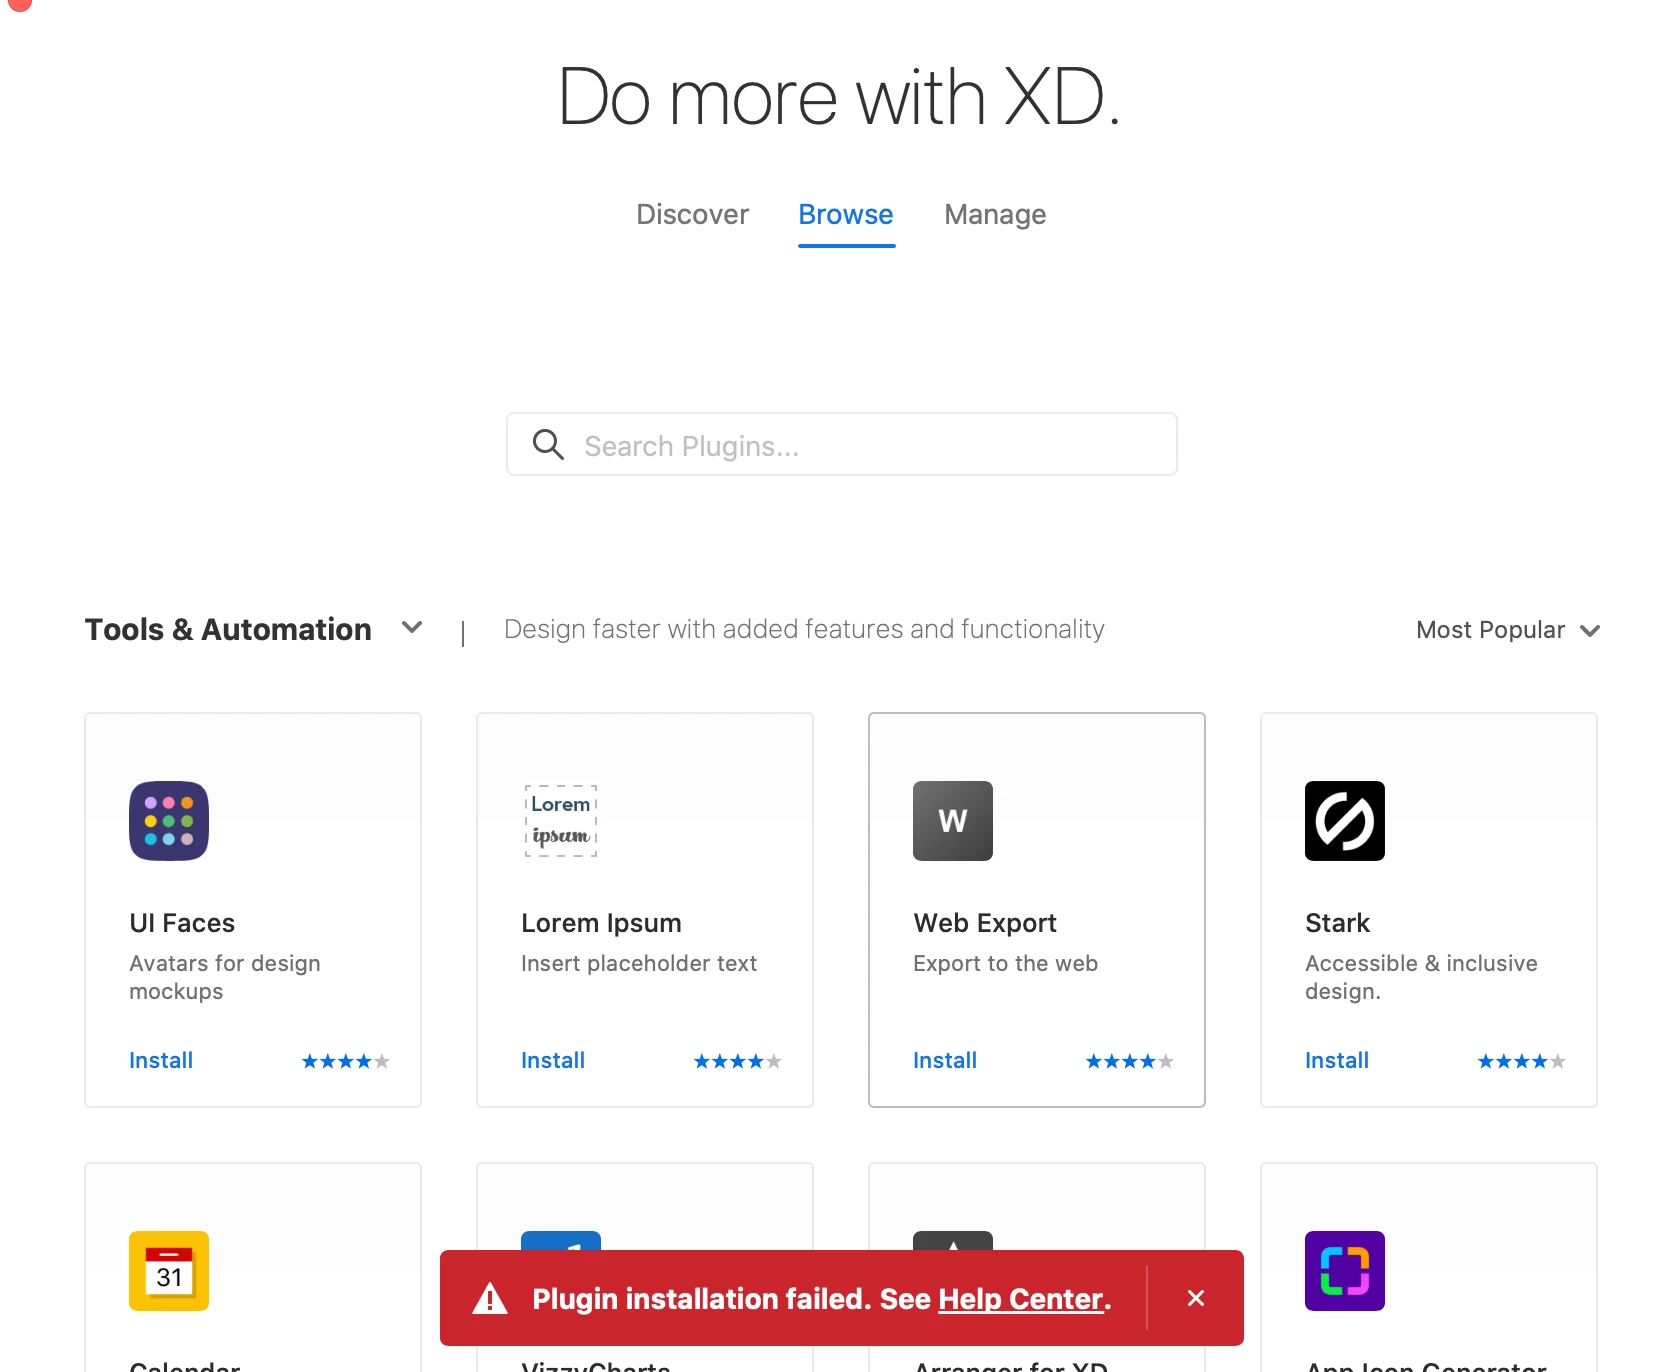This screenshot has height=1372, width=1678.
Task: Click the Web Export star rating
Action: (x=1130, y=1061)
